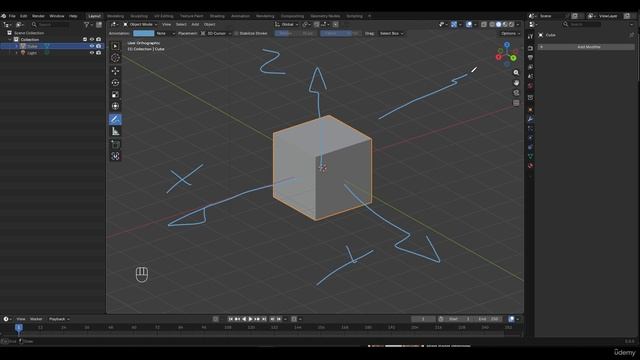Toggle Collection visibility eye in outliner

(92, 40)
